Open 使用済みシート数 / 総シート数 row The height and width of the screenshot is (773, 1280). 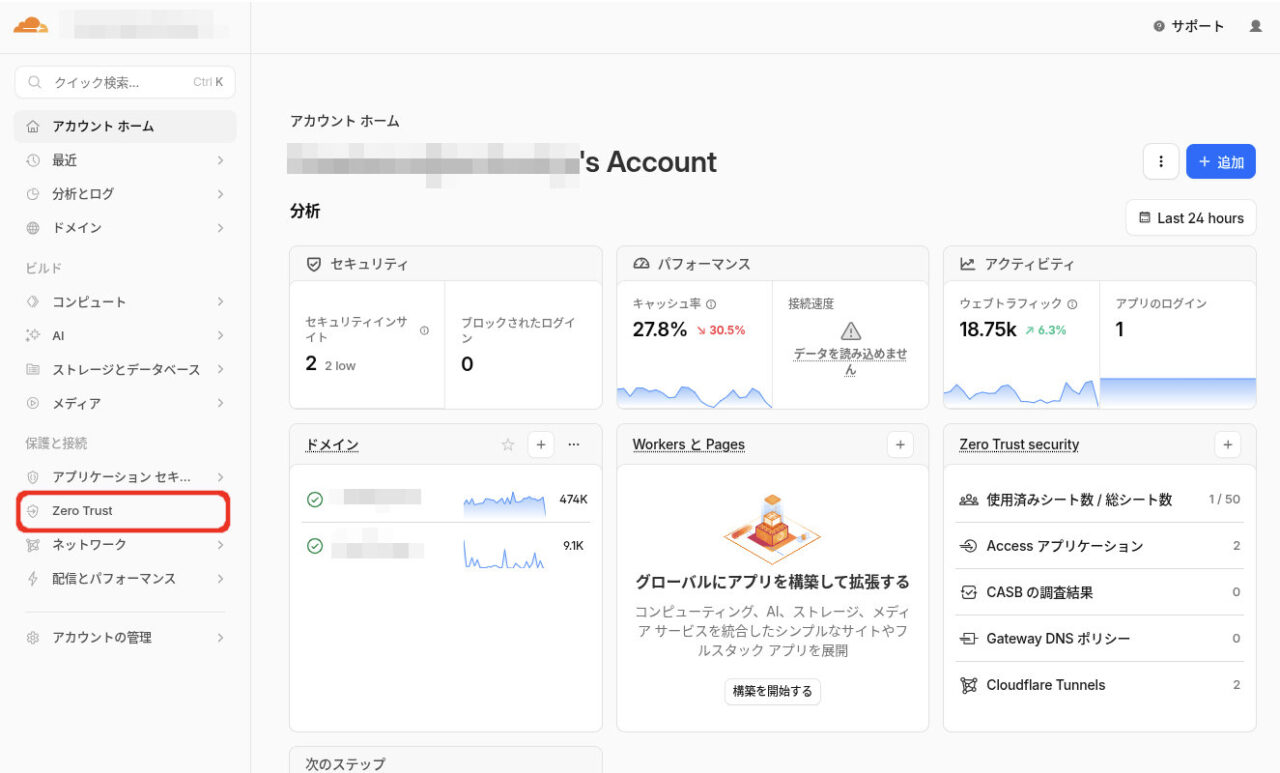pyautogui.click(x=1099, y=499)
